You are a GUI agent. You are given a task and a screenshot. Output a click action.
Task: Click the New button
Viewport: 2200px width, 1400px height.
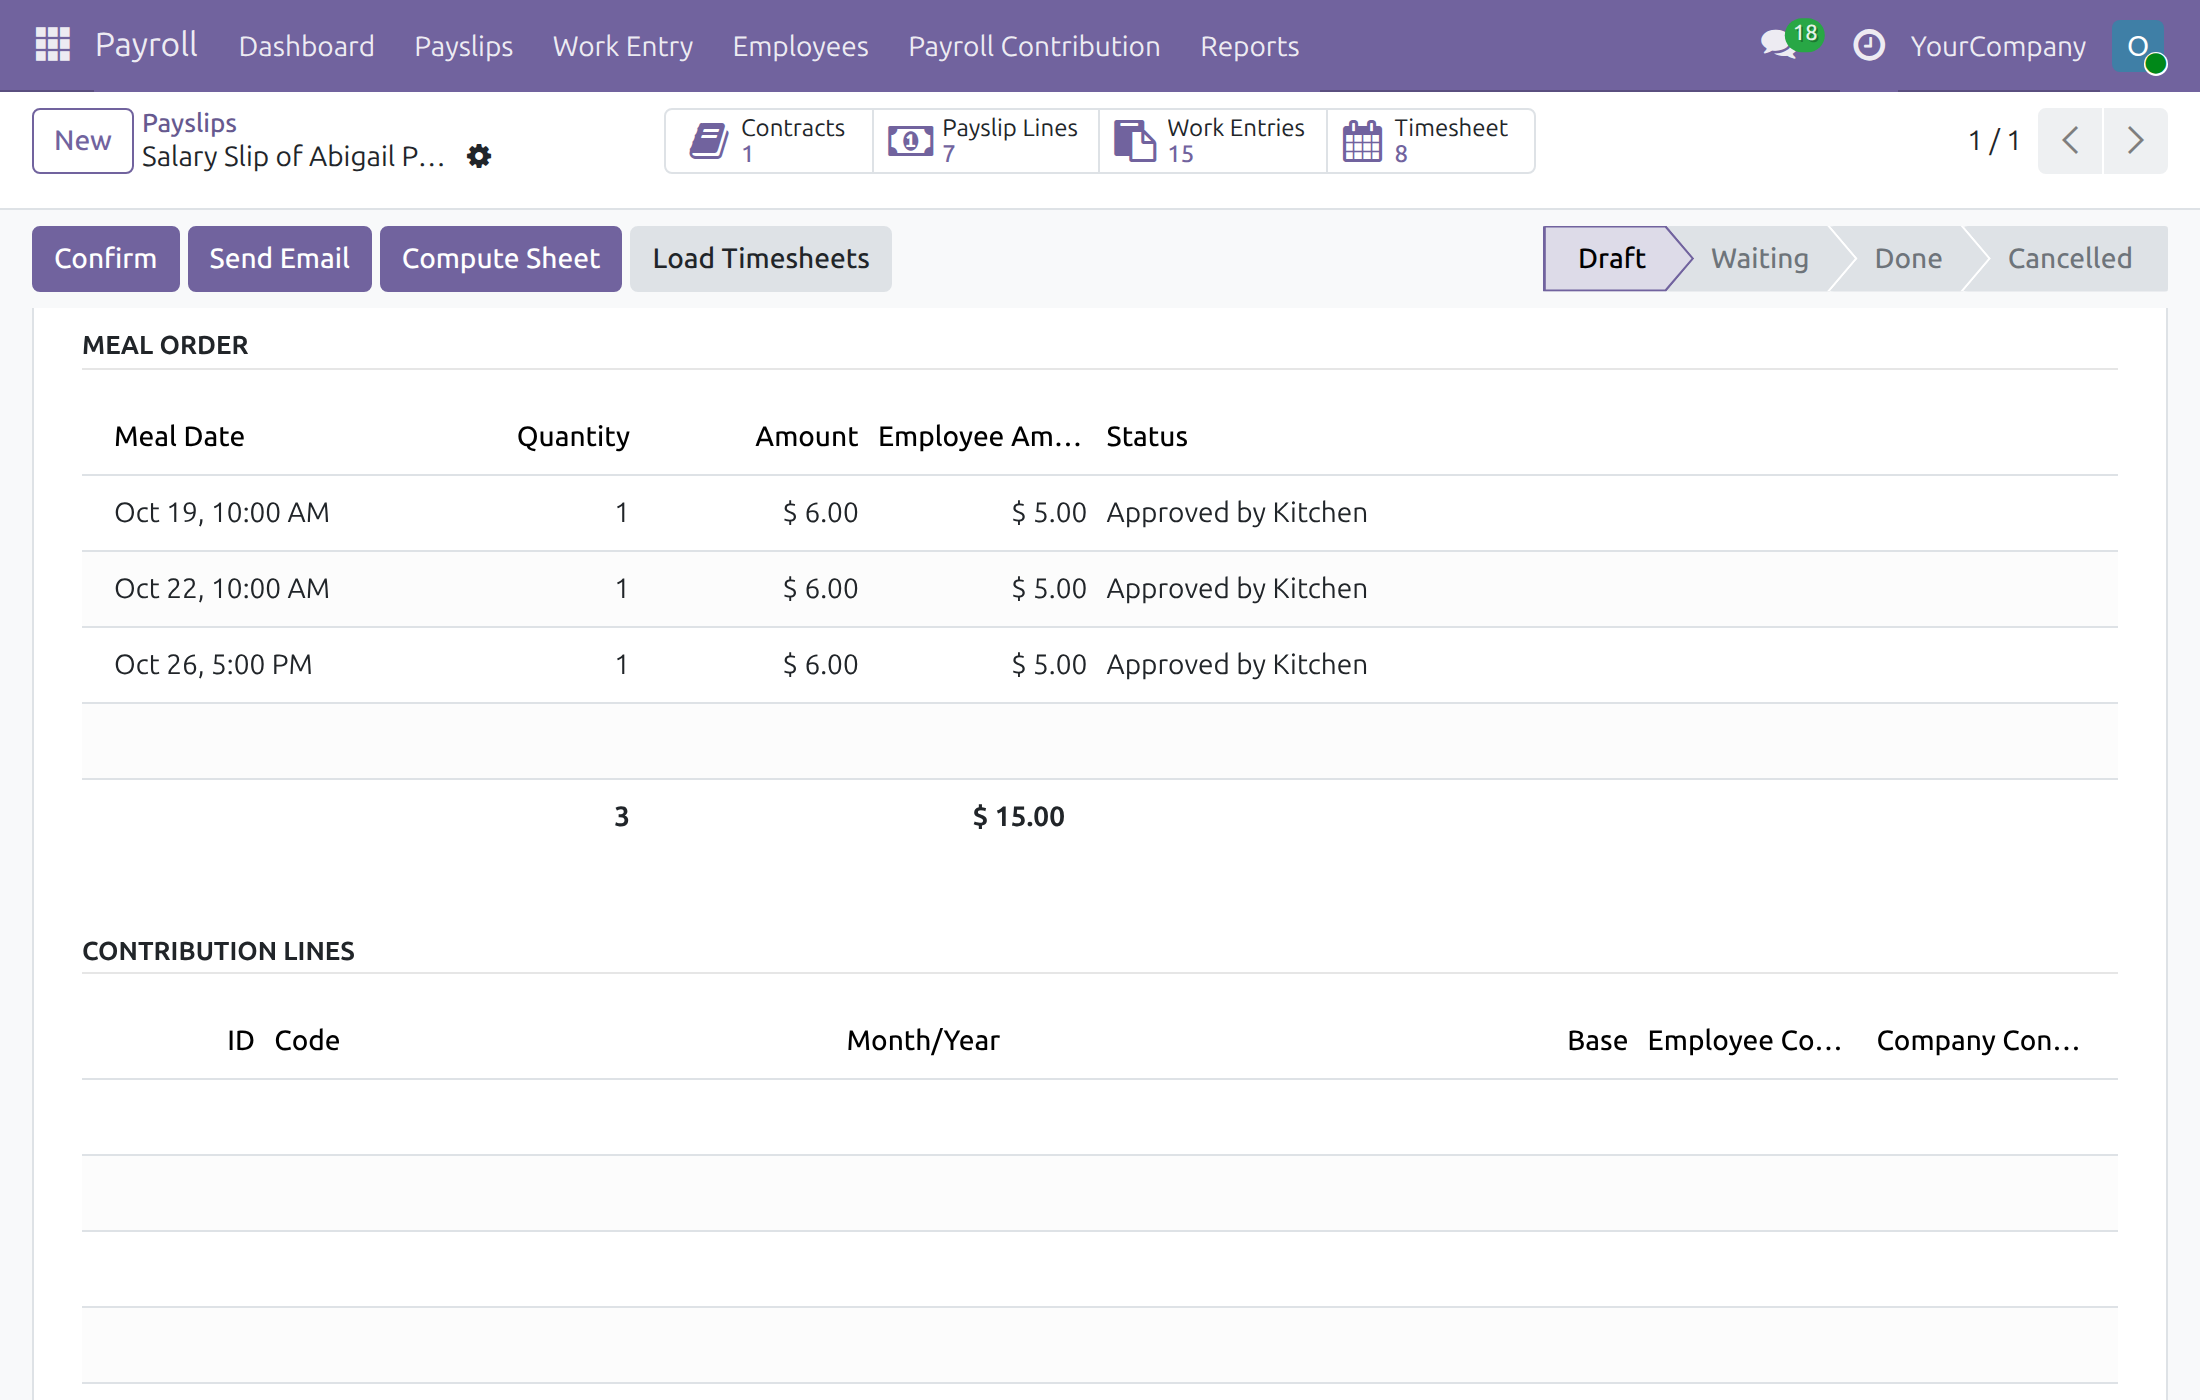tap(83, 141)
